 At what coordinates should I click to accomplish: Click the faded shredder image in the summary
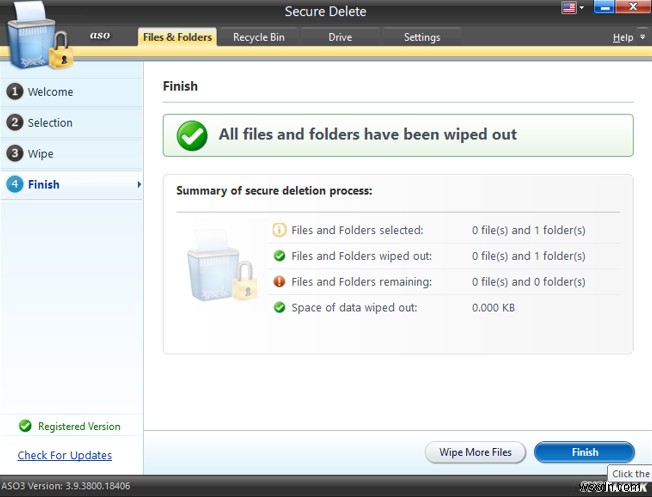[x=220, y=266]
